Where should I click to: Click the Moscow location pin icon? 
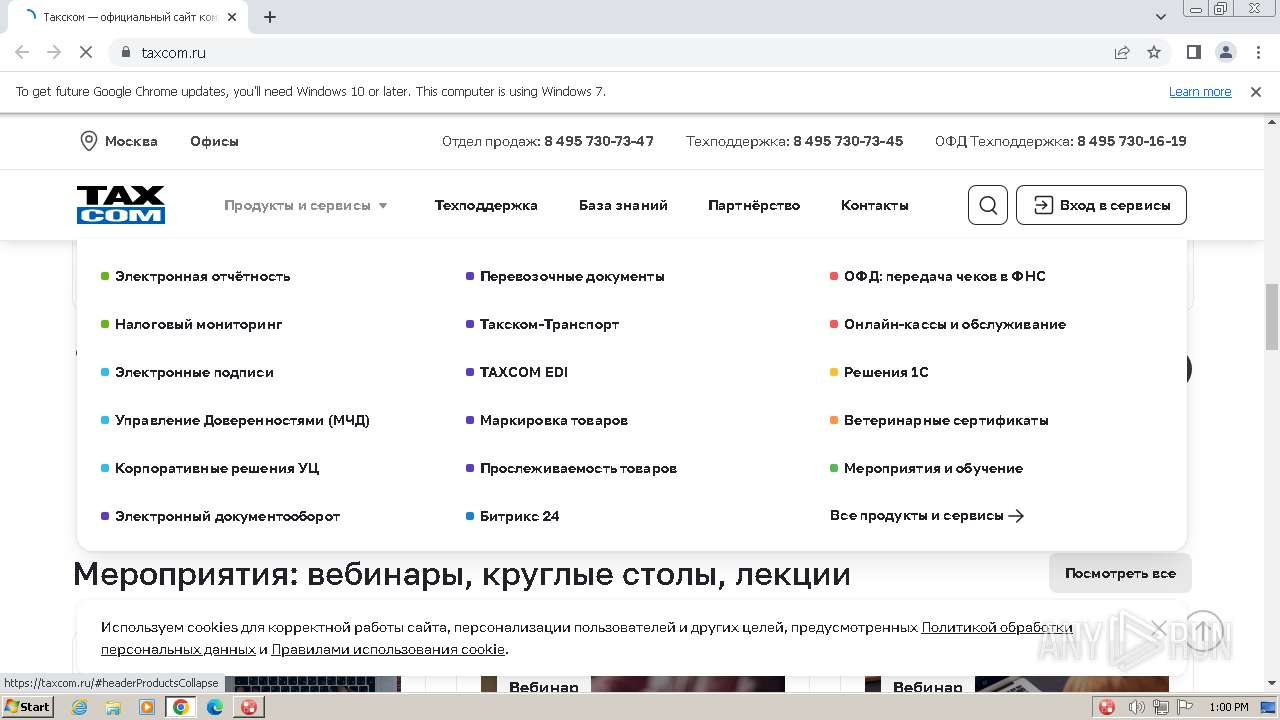click(x=88, y=141)
